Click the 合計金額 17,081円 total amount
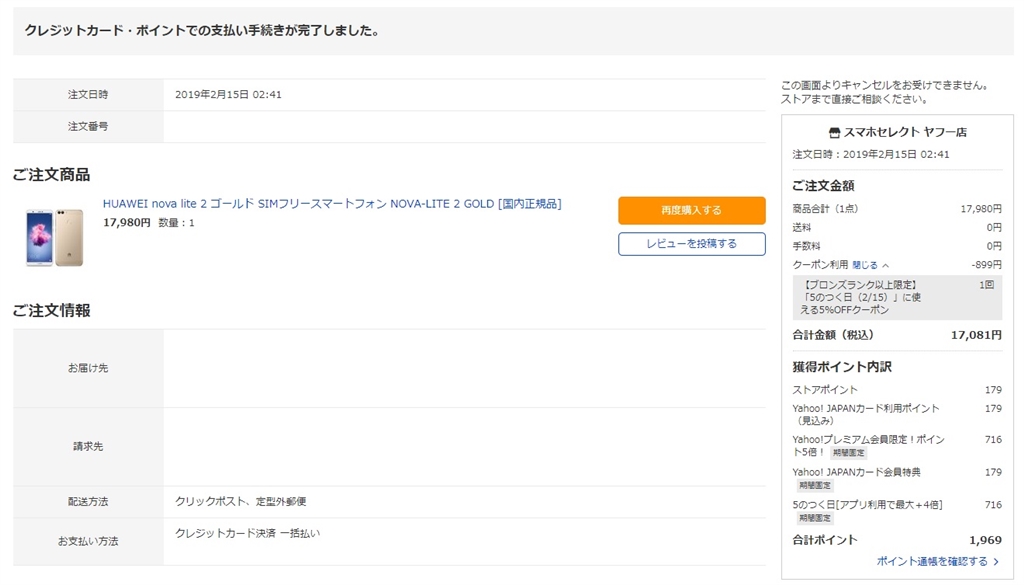 coord(975,335)
